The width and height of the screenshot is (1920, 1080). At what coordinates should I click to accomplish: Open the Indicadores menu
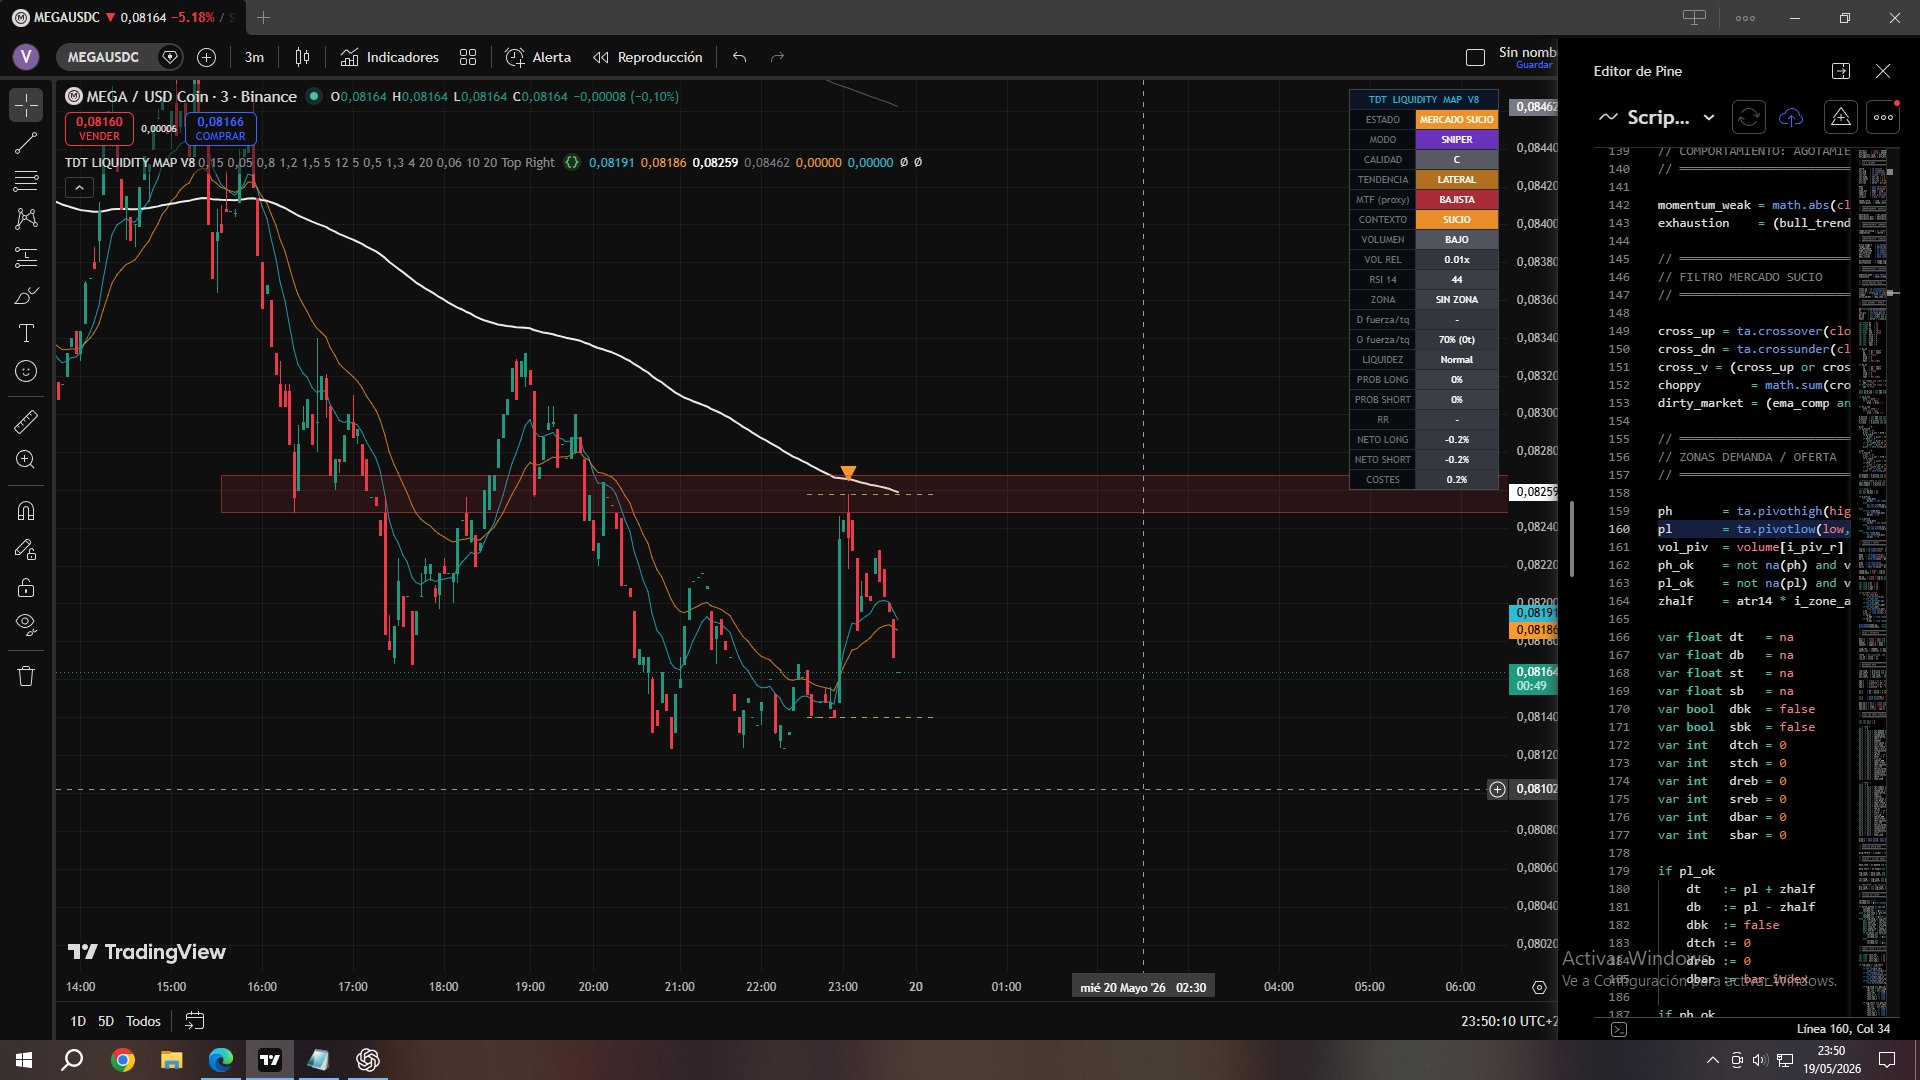pos(390,57)
